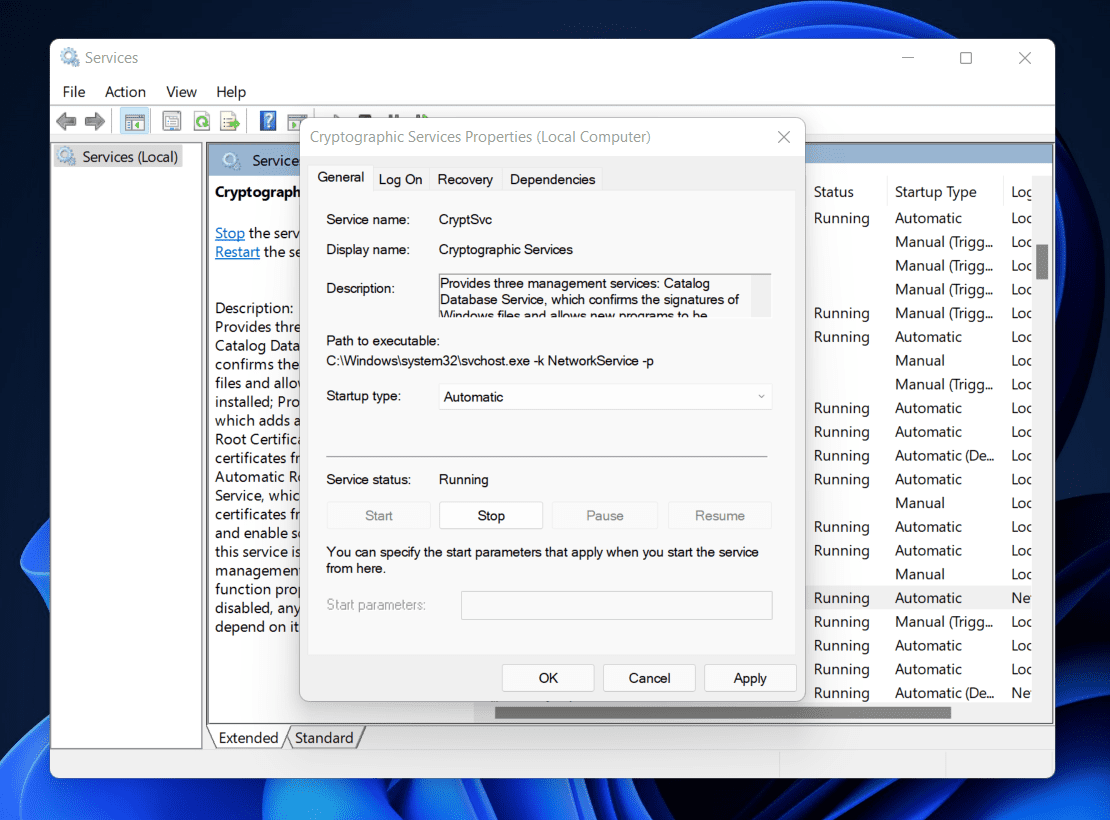Expand the Startup type dropdown
Viewport: 1110px width, 820px height.
click(x=605, y=397)
